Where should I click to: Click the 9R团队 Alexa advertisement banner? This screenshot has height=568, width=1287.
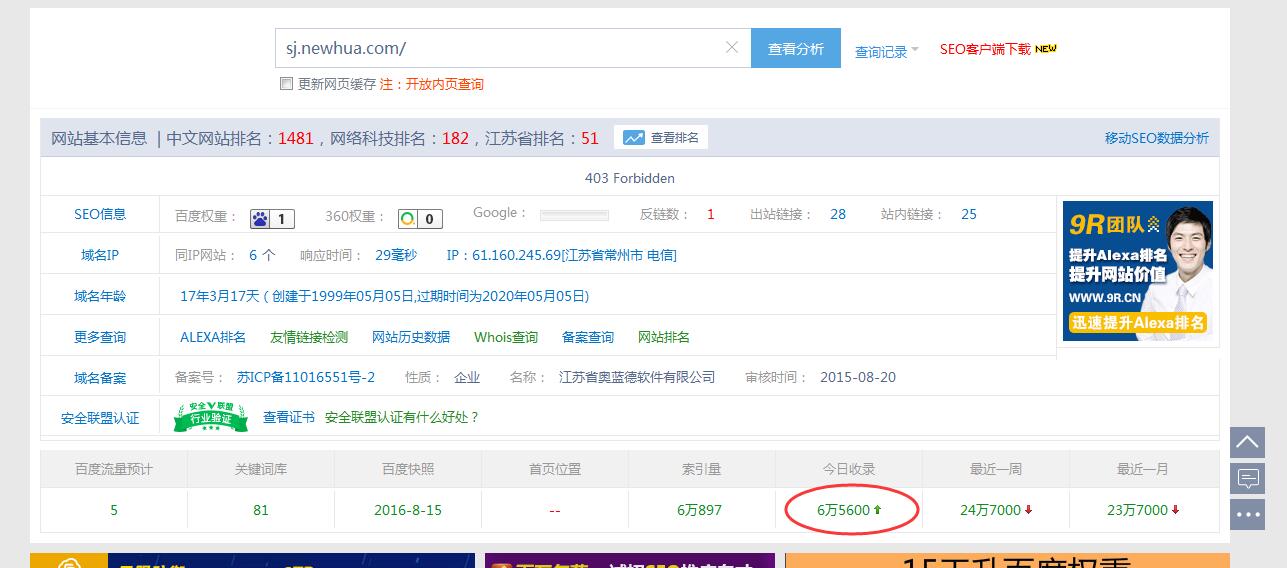1137,271
